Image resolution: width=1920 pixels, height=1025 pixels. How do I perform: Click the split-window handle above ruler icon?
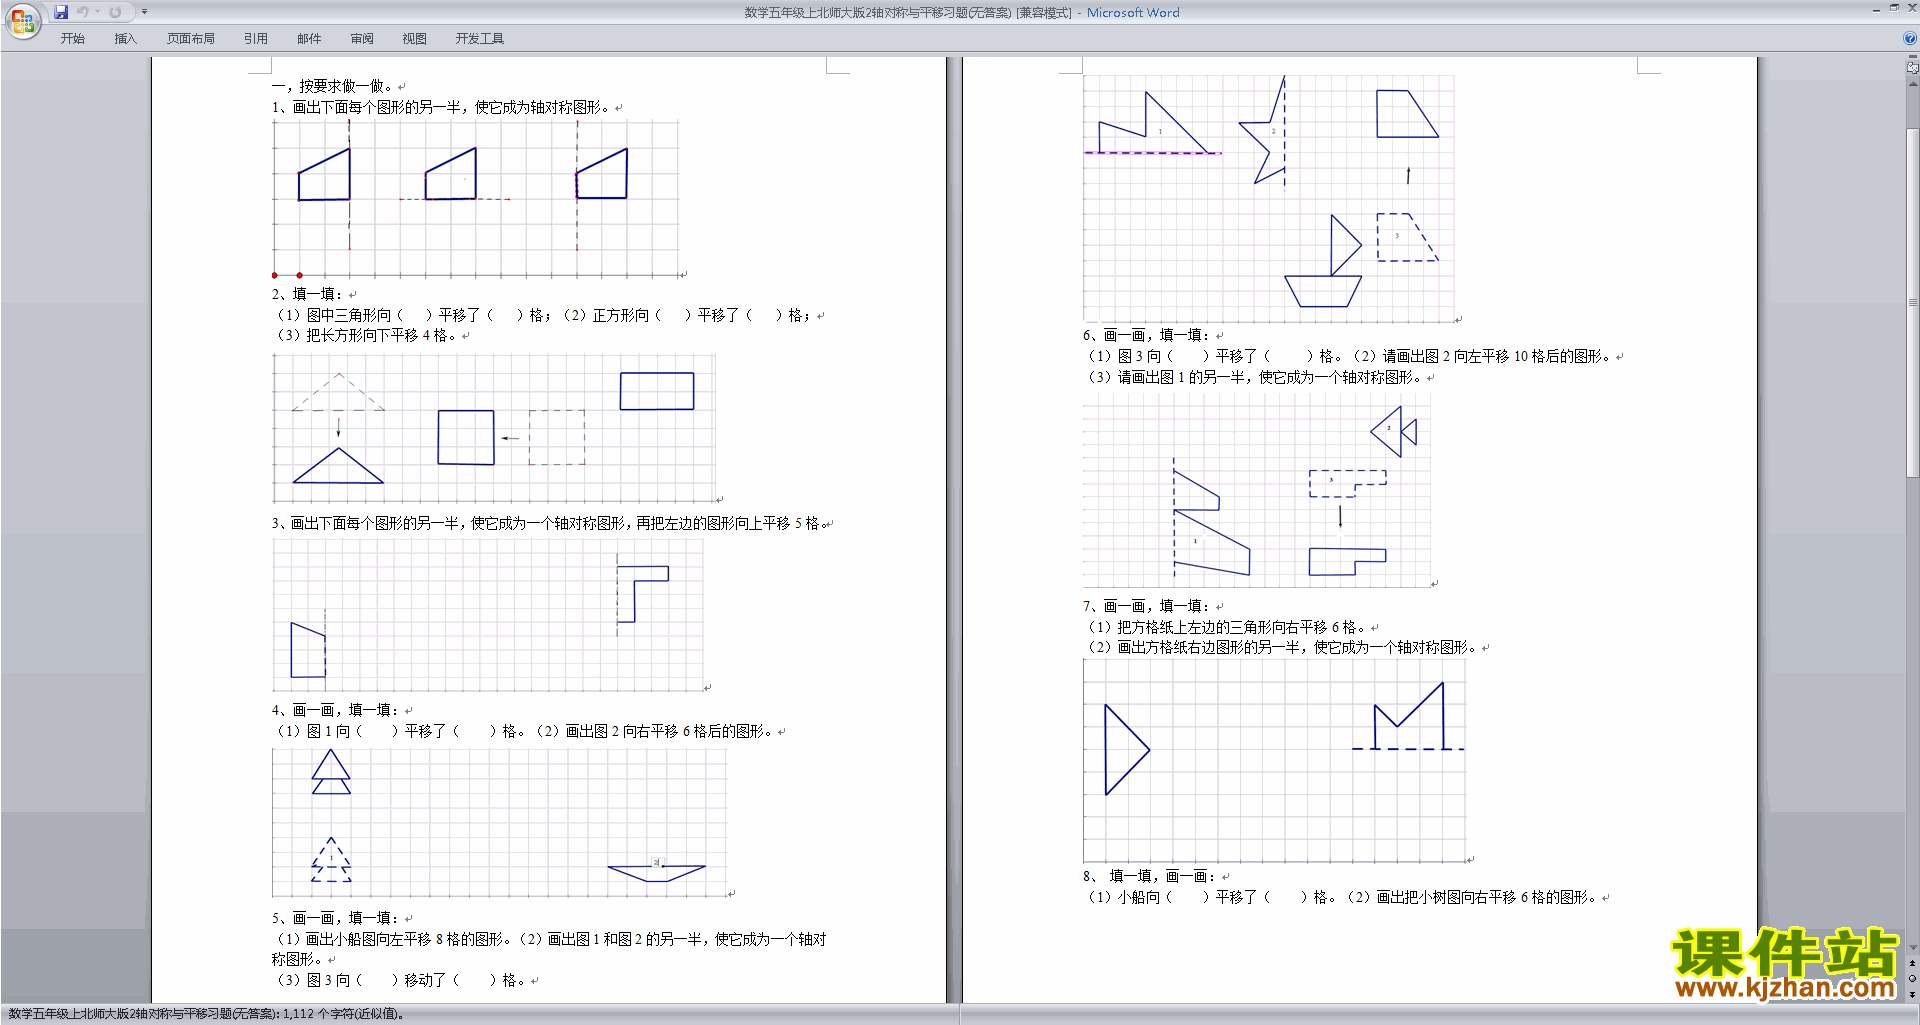click(1913, 58)
